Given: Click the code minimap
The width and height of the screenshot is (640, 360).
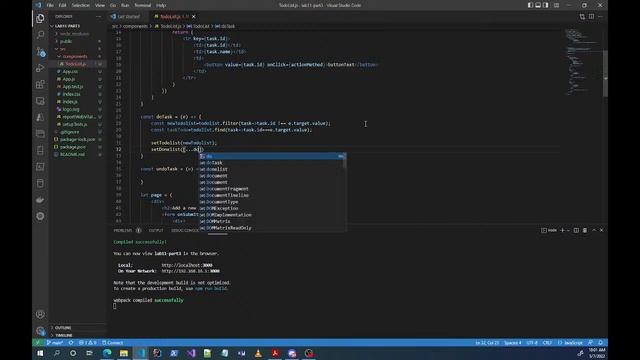Looking at the screenshot, I should pos(583,61).
